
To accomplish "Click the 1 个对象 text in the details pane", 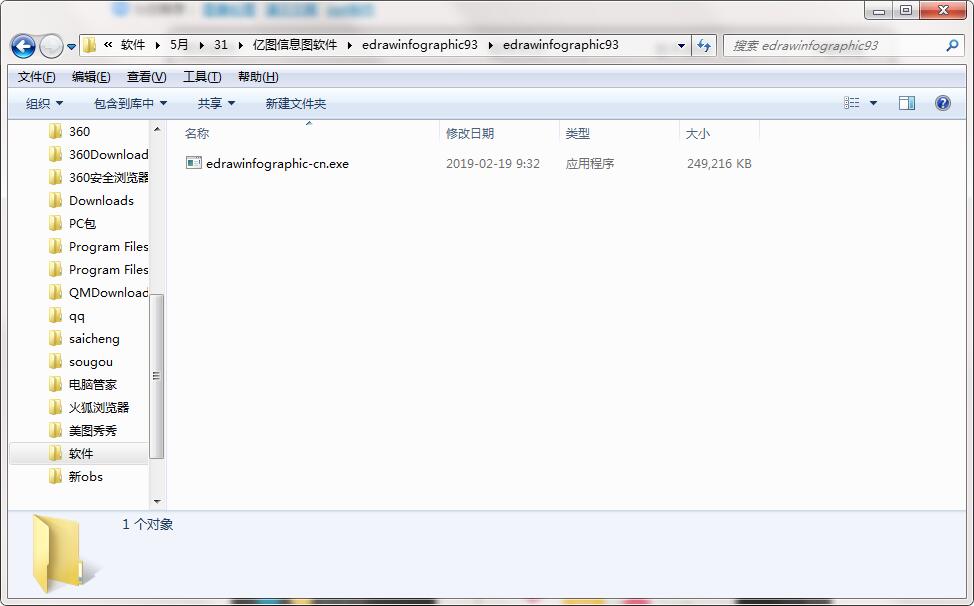I will tap(147, 524).
